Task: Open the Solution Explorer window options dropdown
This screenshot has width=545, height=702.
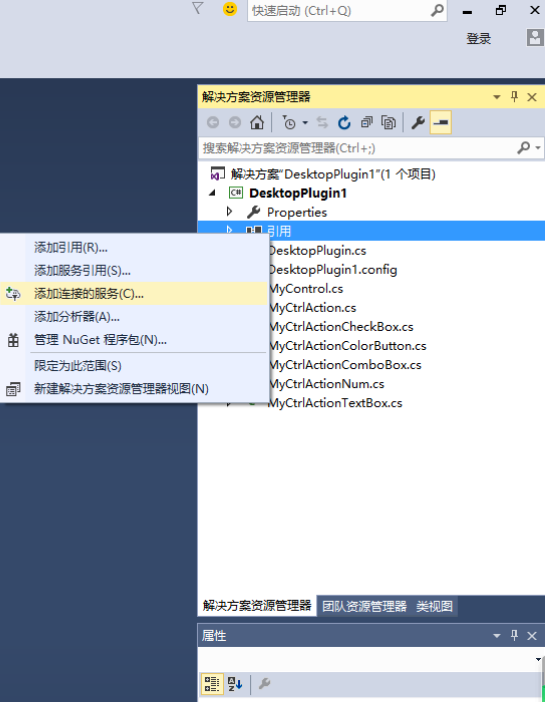Action: [x=497, y=97]
